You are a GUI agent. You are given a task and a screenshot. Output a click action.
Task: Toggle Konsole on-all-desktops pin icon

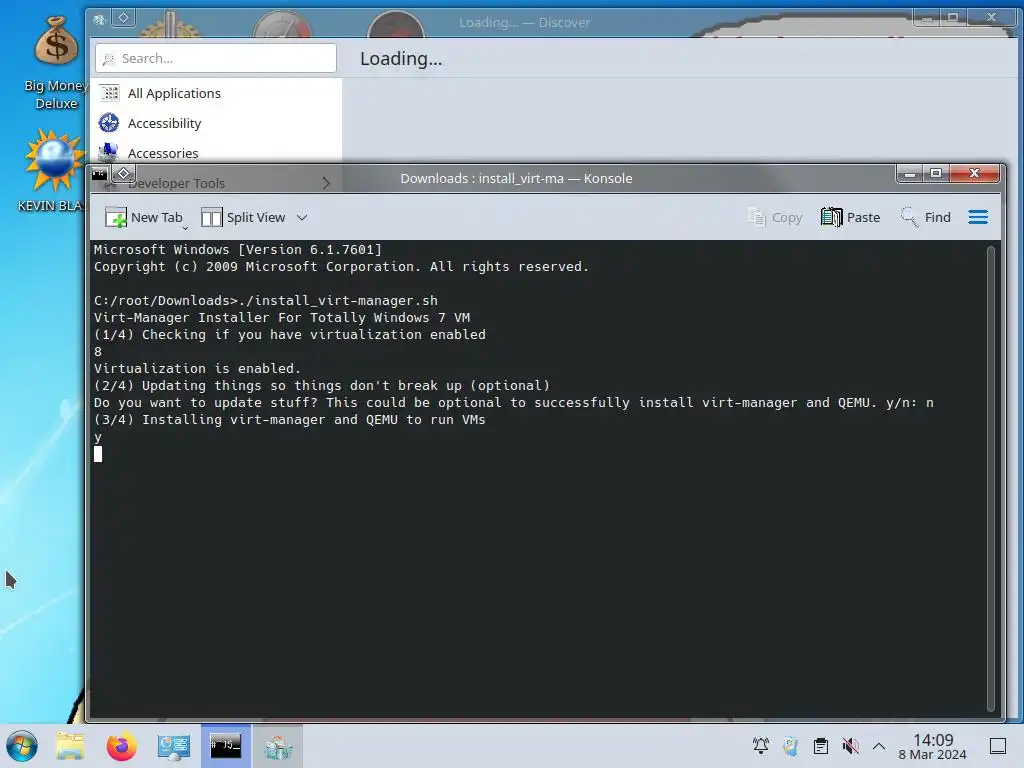123,174
